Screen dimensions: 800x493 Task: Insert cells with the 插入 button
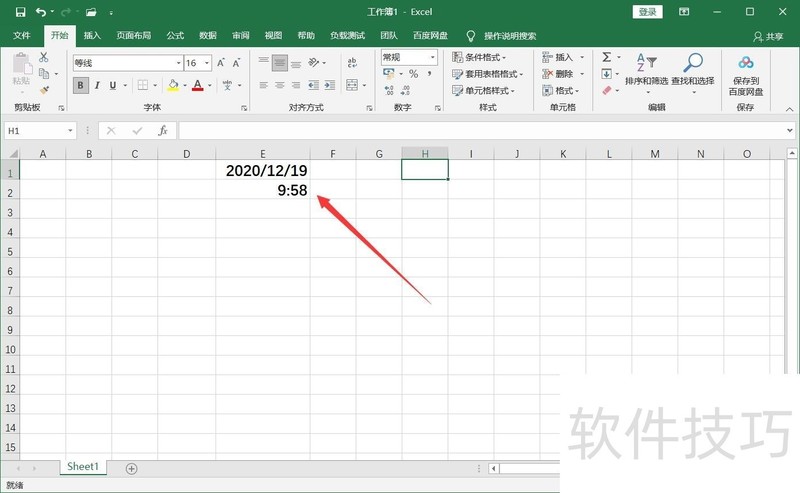558,57
